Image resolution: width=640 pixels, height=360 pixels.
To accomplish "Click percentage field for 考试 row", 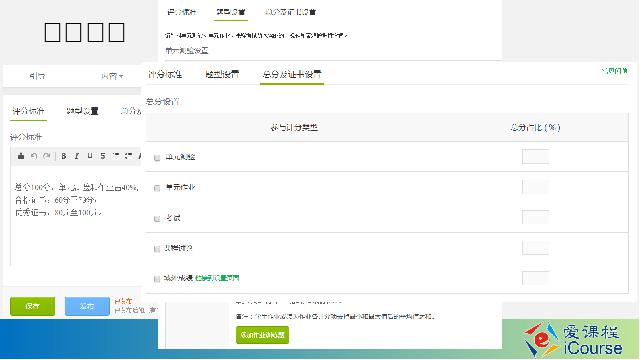I will [535, 217].
